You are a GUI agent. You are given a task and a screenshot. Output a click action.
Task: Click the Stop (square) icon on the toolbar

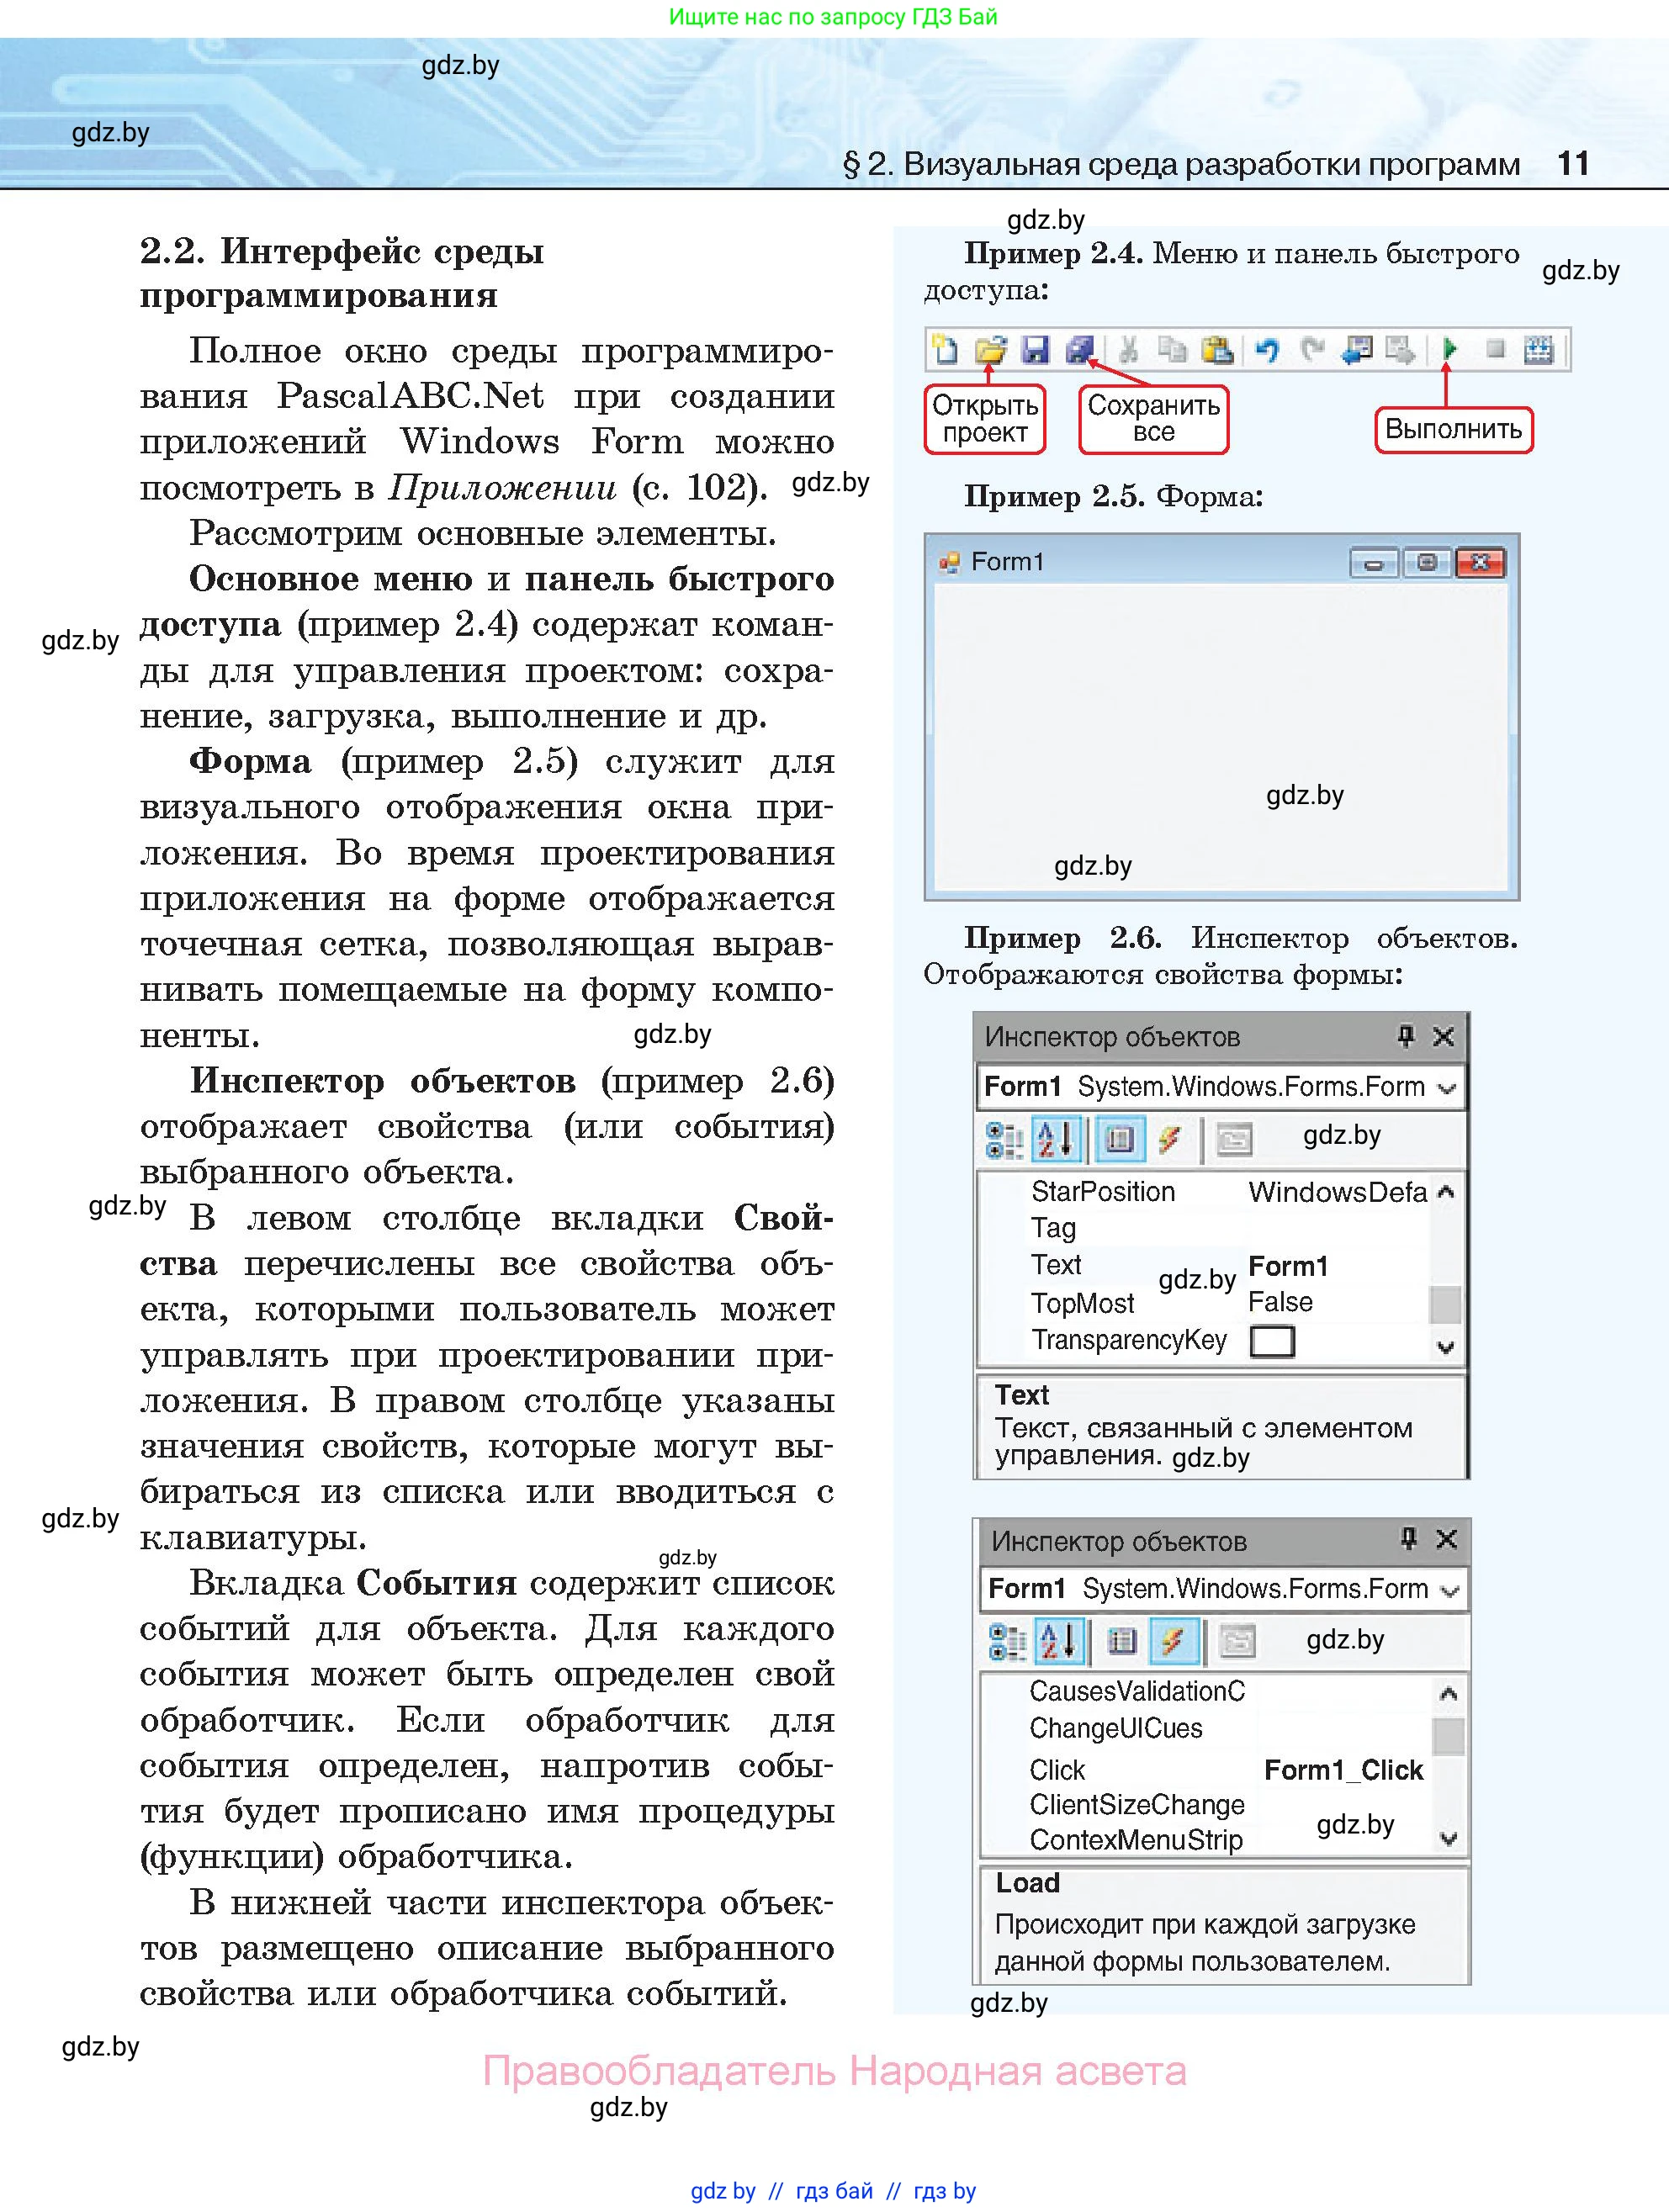[1494, 350]
